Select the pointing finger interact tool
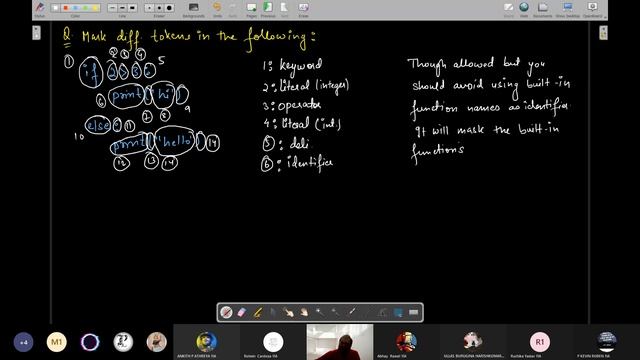Screen dimensions: 640x360 click(289, 313)
